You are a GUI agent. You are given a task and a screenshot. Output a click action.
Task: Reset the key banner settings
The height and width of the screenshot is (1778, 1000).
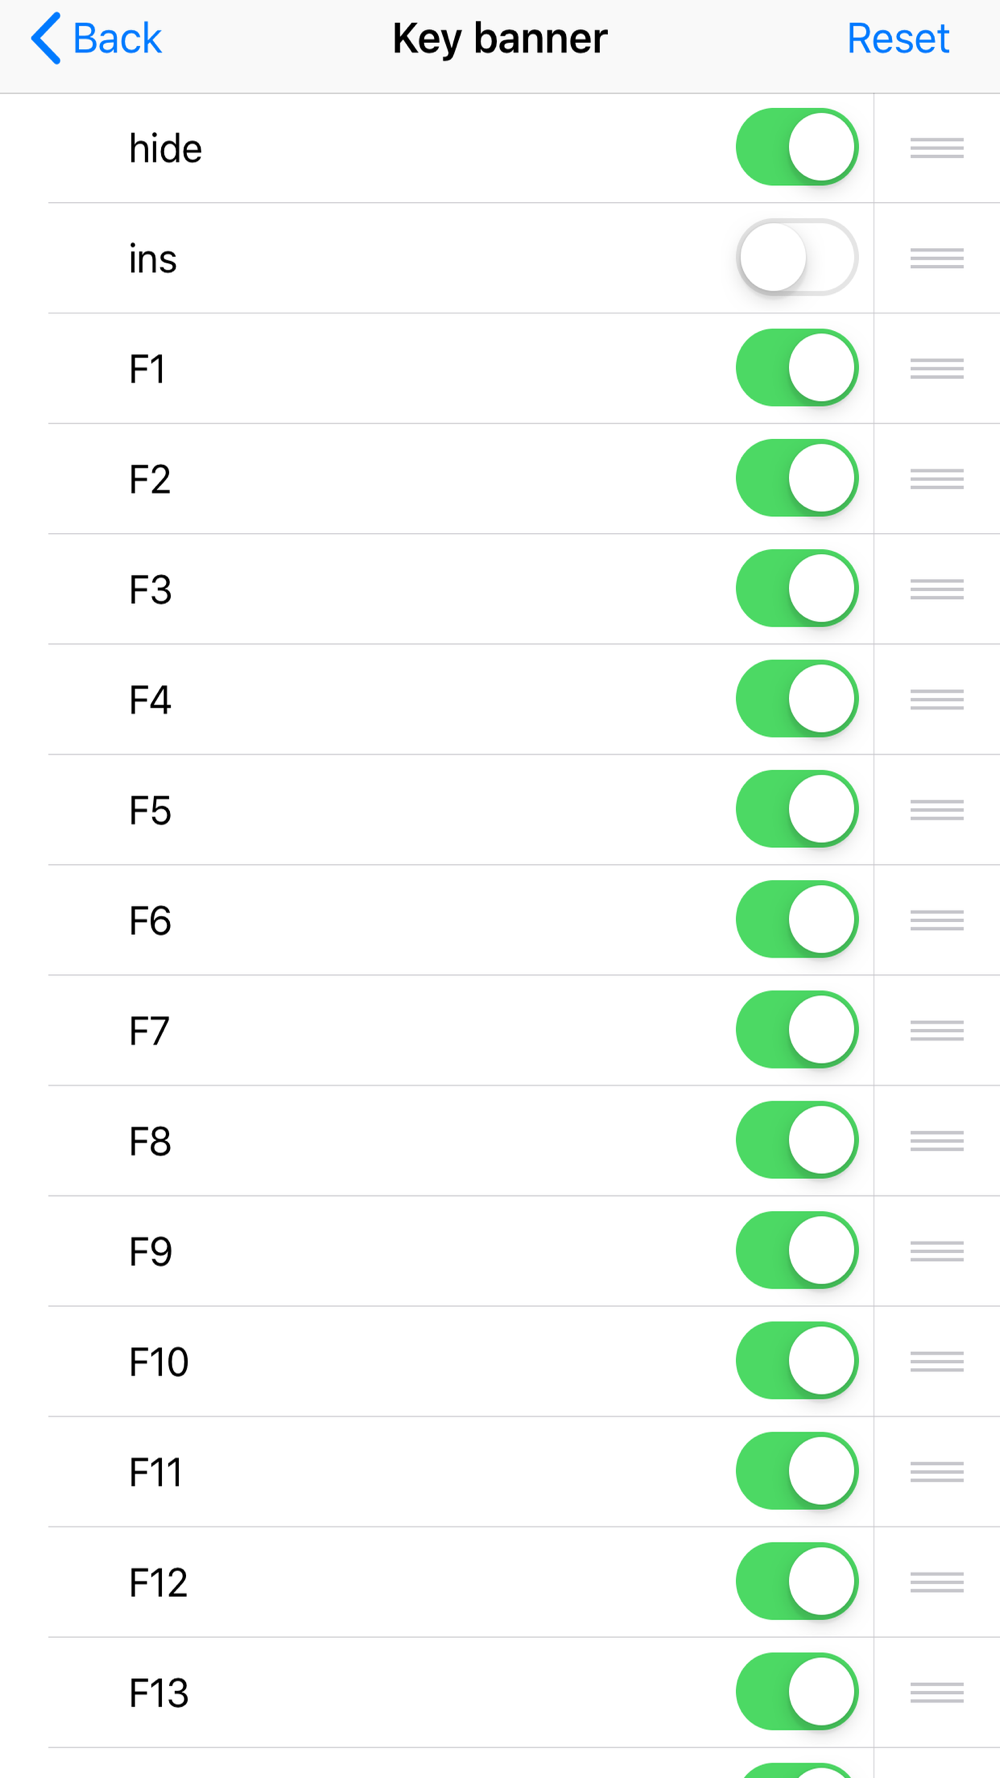click(x=898, y=38)
